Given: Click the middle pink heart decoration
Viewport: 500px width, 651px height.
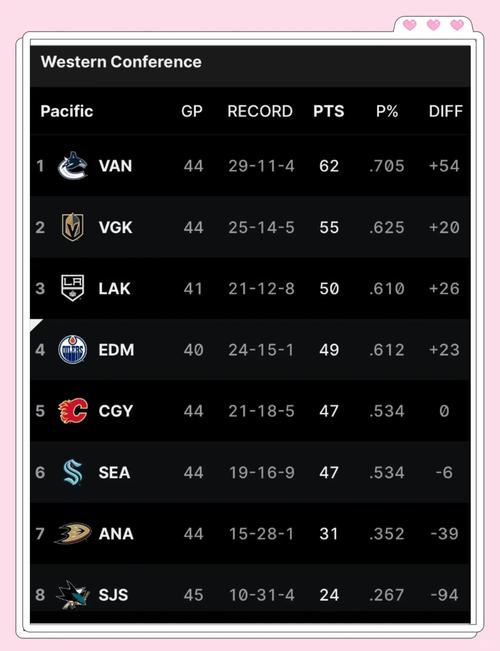Looking at the screenshot, I should 433,25.
